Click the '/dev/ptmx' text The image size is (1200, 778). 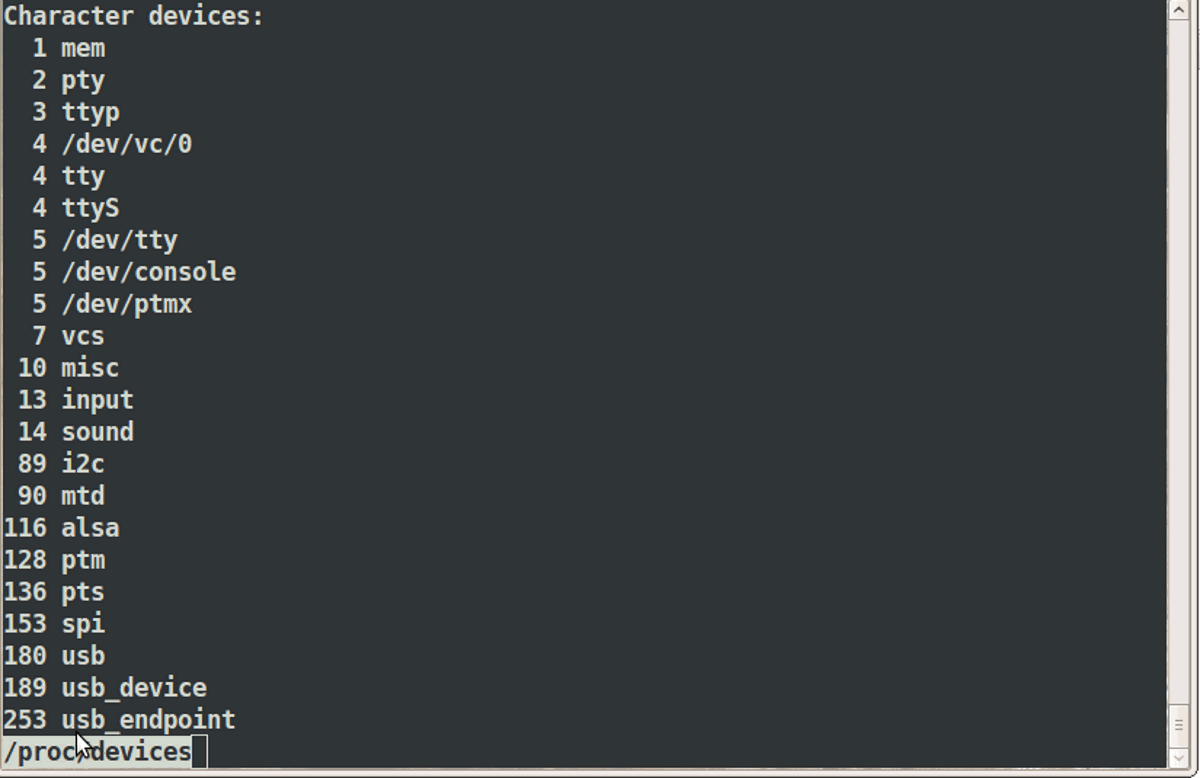click(x=127, y=303)
